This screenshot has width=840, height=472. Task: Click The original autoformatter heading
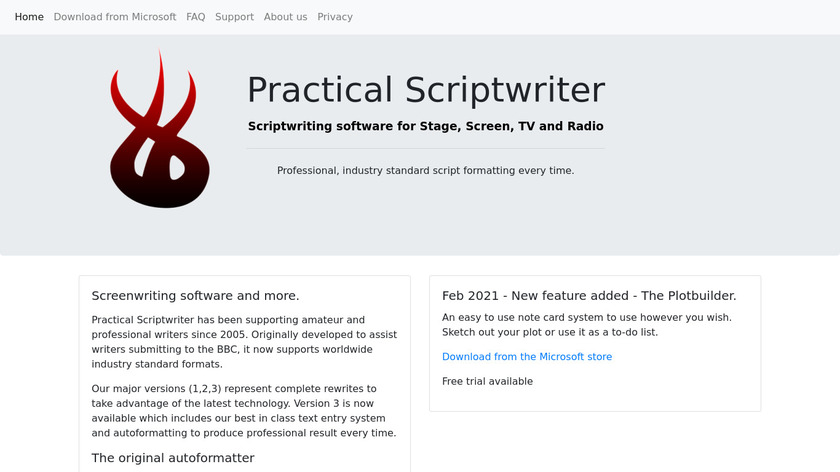[173, 458]
